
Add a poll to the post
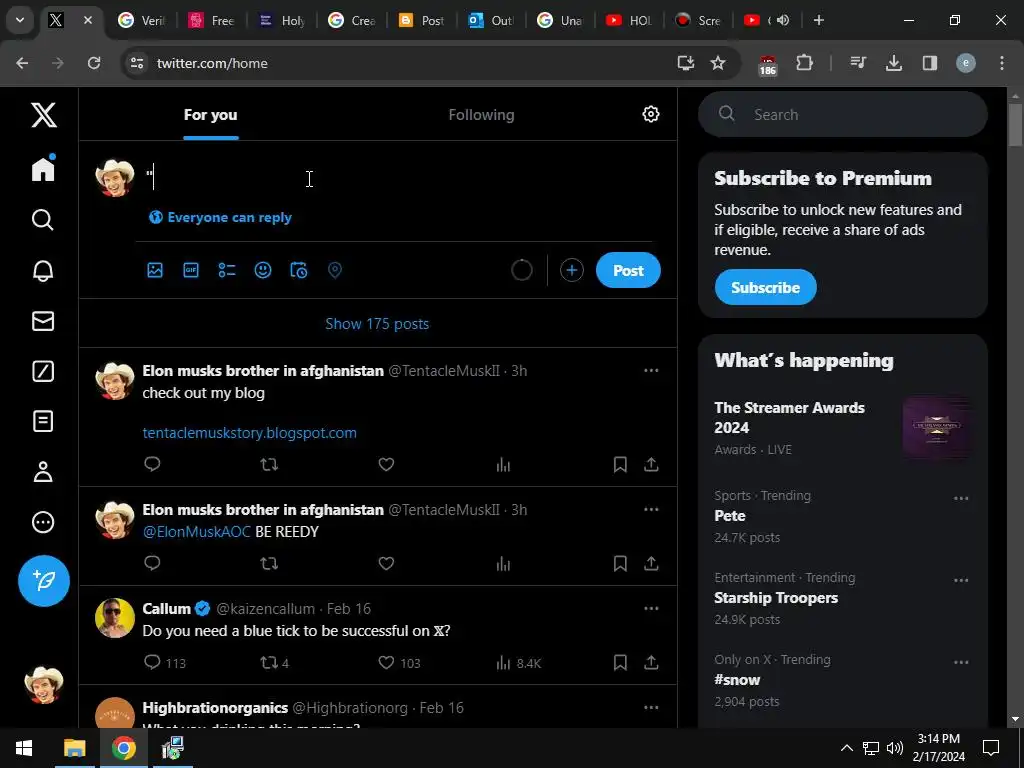tap(227, 270)
